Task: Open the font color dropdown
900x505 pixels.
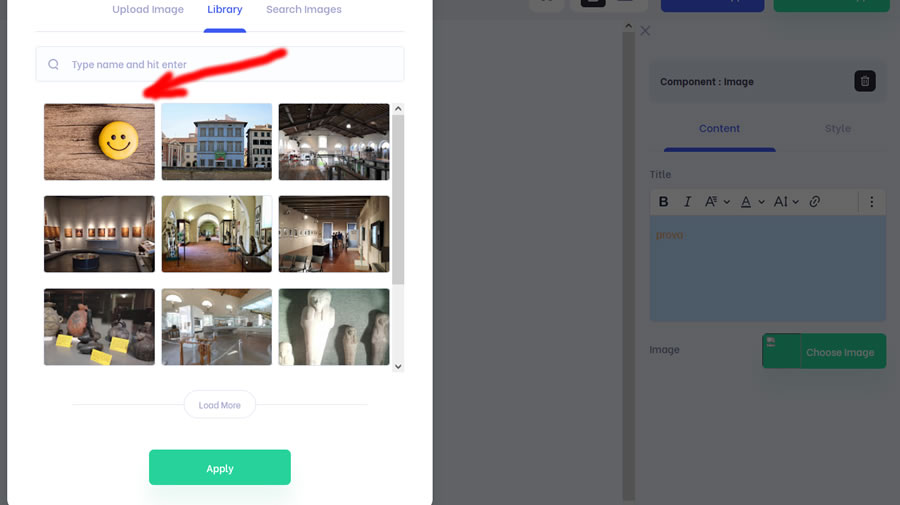Action: 751,202
